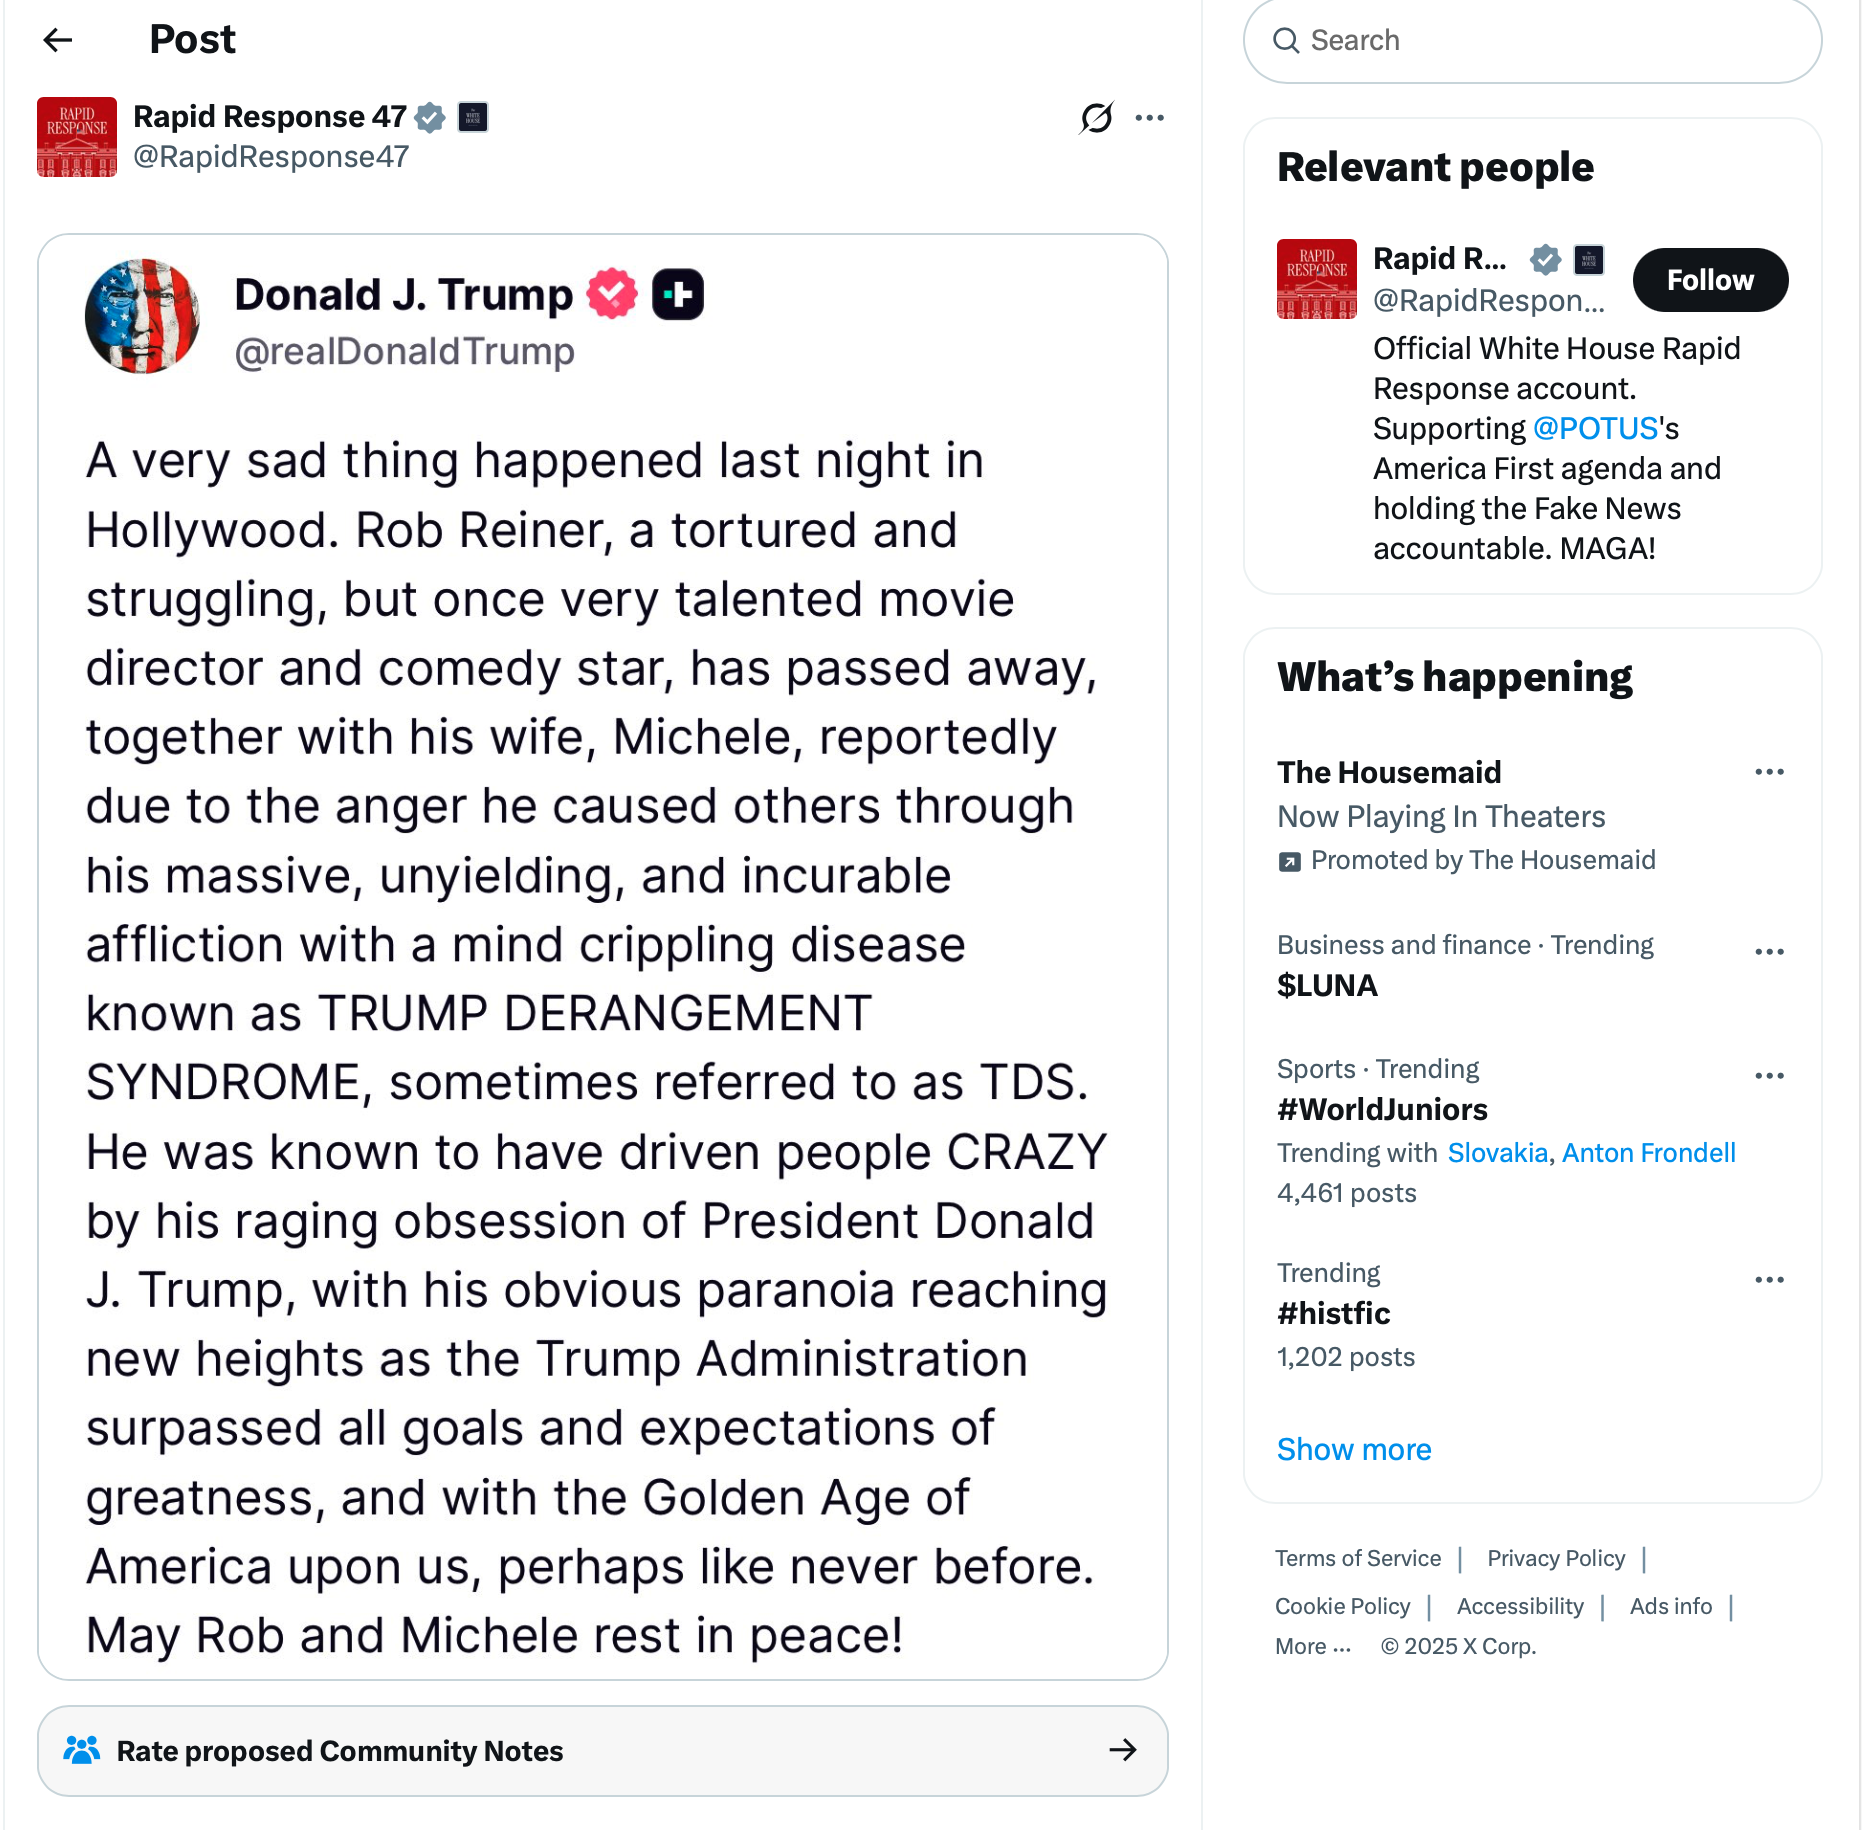The height and width of the screenshot is (1830, 1862).
Task: Open more options for the $LUNA trend
Action: coord(1769,951)
